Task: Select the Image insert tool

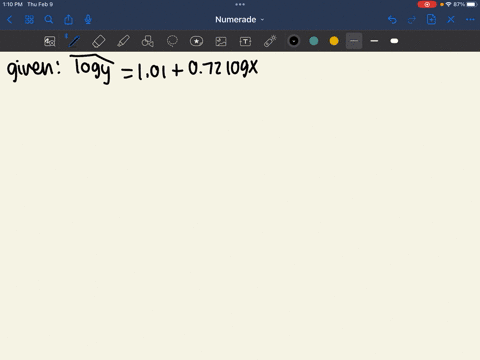Action: (x=221, y=41)
